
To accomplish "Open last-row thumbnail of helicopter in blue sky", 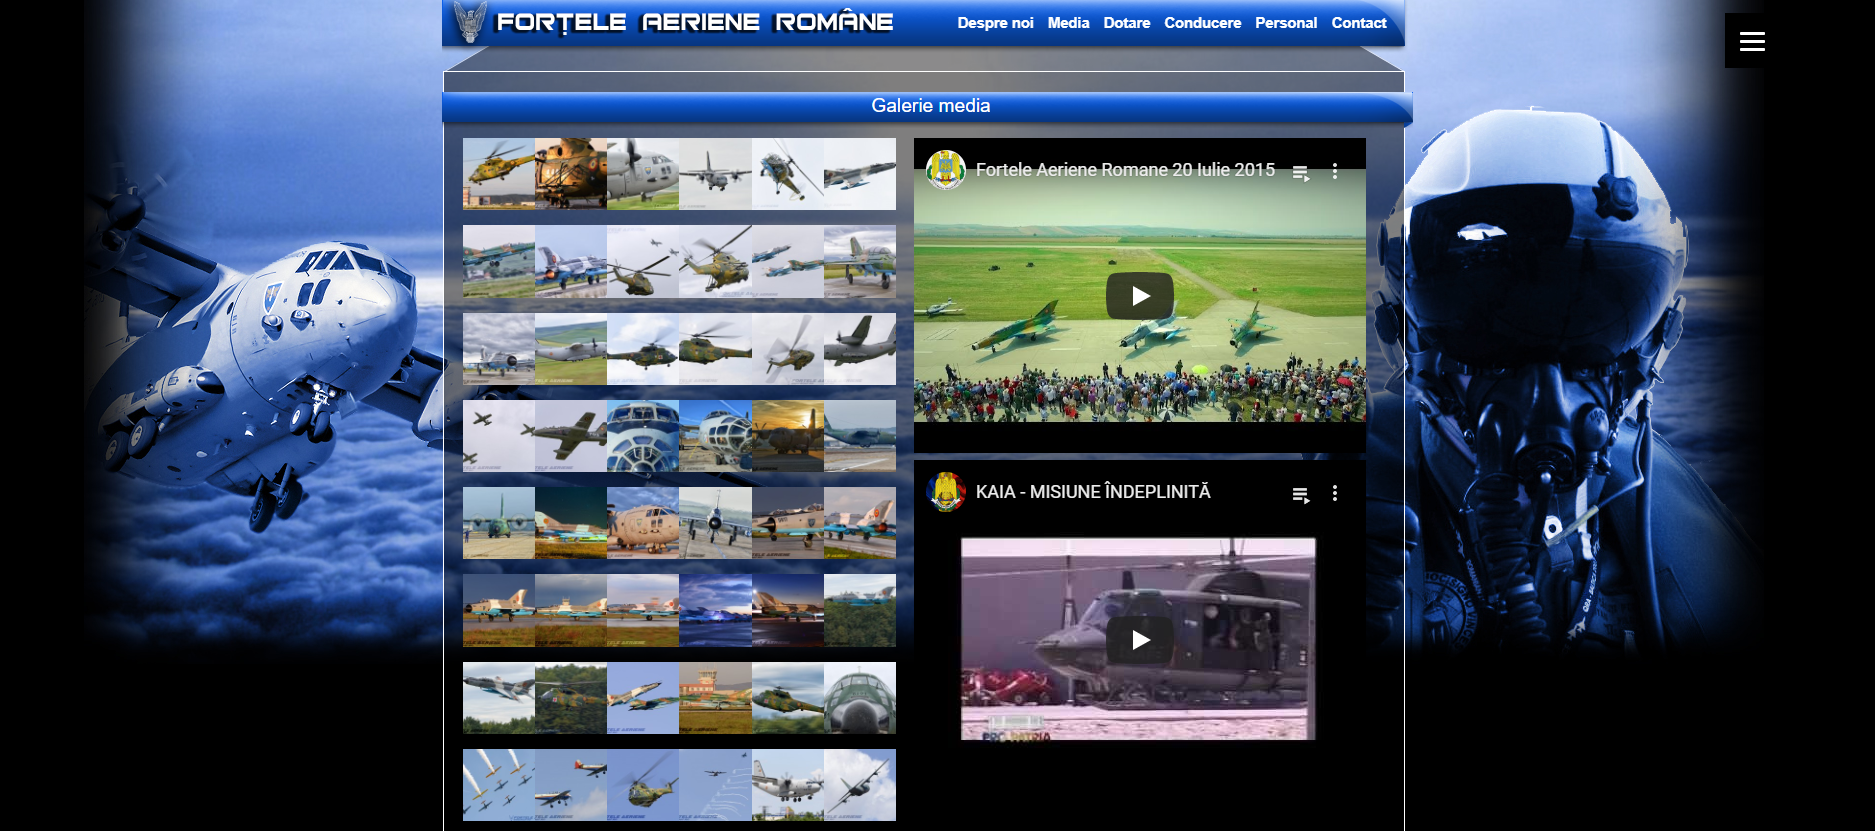I will click(x=643, y=785).
